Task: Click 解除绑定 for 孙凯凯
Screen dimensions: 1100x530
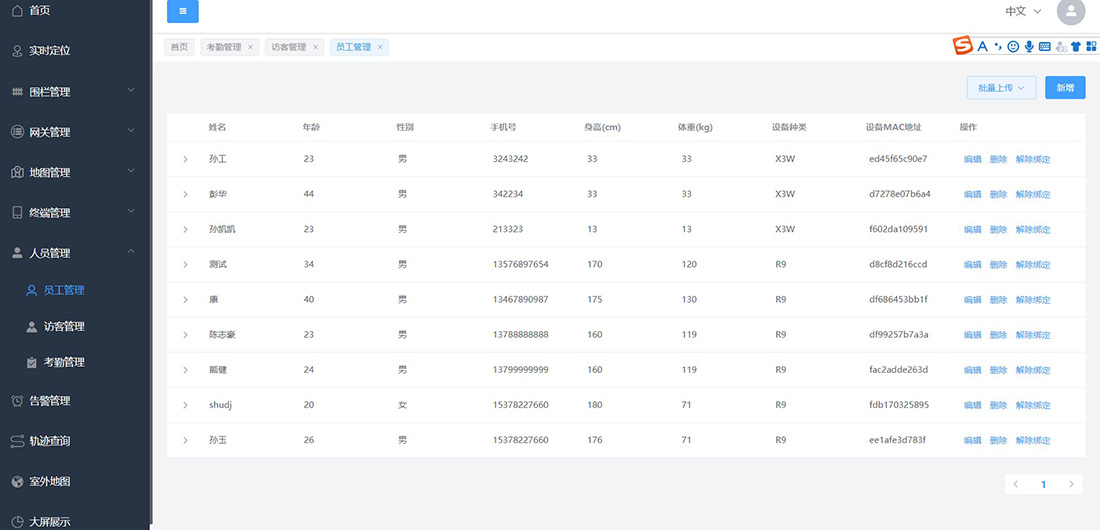Action: 1033,230
